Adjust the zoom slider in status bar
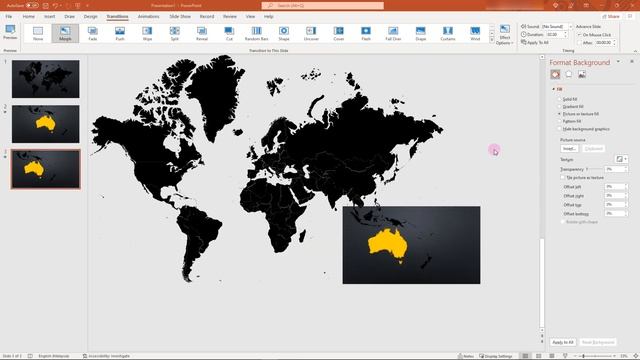The image size is (640, 360). point(595,356)
